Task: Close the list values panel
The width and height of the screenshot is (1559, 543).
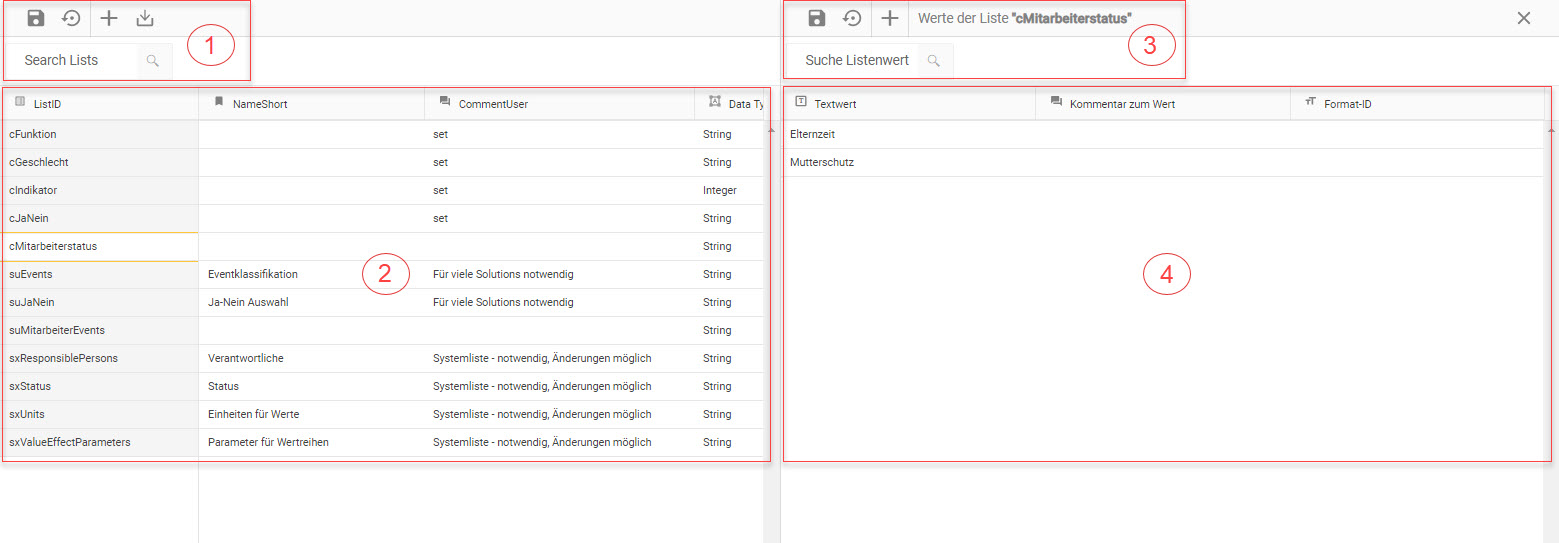Action: pos(1524,18)
